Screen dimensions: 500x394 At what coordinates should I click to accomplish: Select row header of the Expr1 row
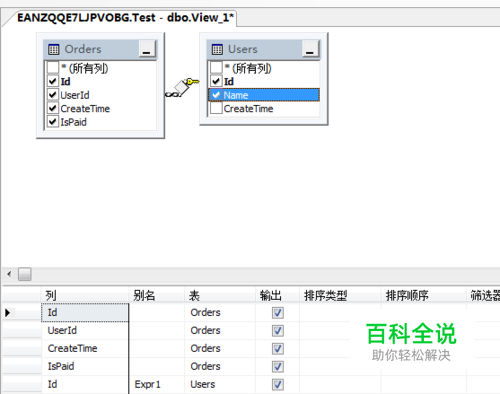click(x=22, y=384)
